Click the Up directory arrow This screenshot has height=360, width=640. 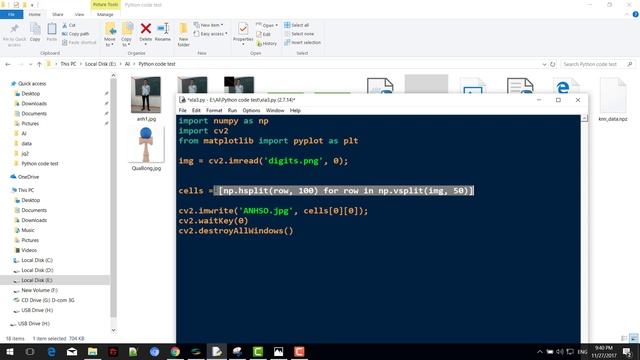pos(39,64)
